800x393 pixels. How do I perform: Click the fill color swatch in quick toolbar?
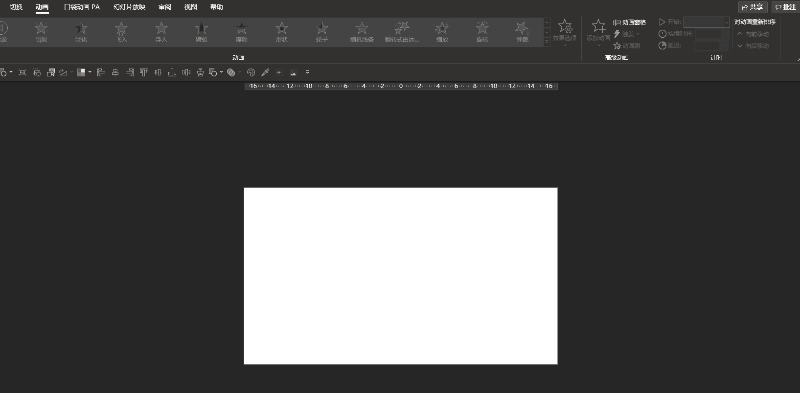pyautogui.click(x=81, y=72)
